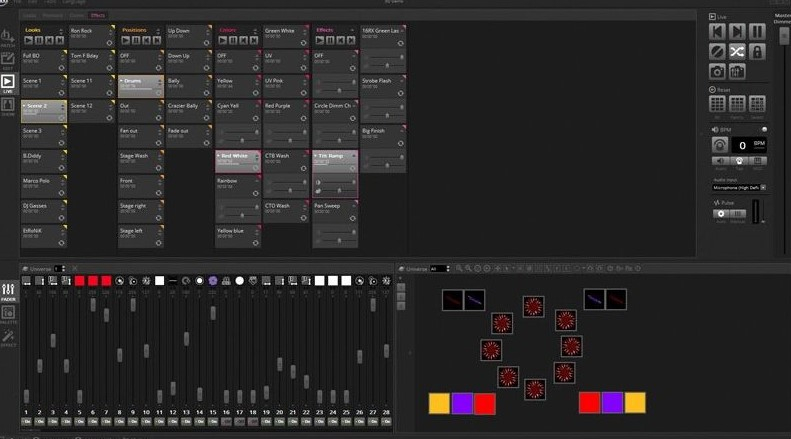The height and width of the screenshot is (439, 791).
Task: Open the Palette panel in the lower sidebar
Action: tap(8, 314)
